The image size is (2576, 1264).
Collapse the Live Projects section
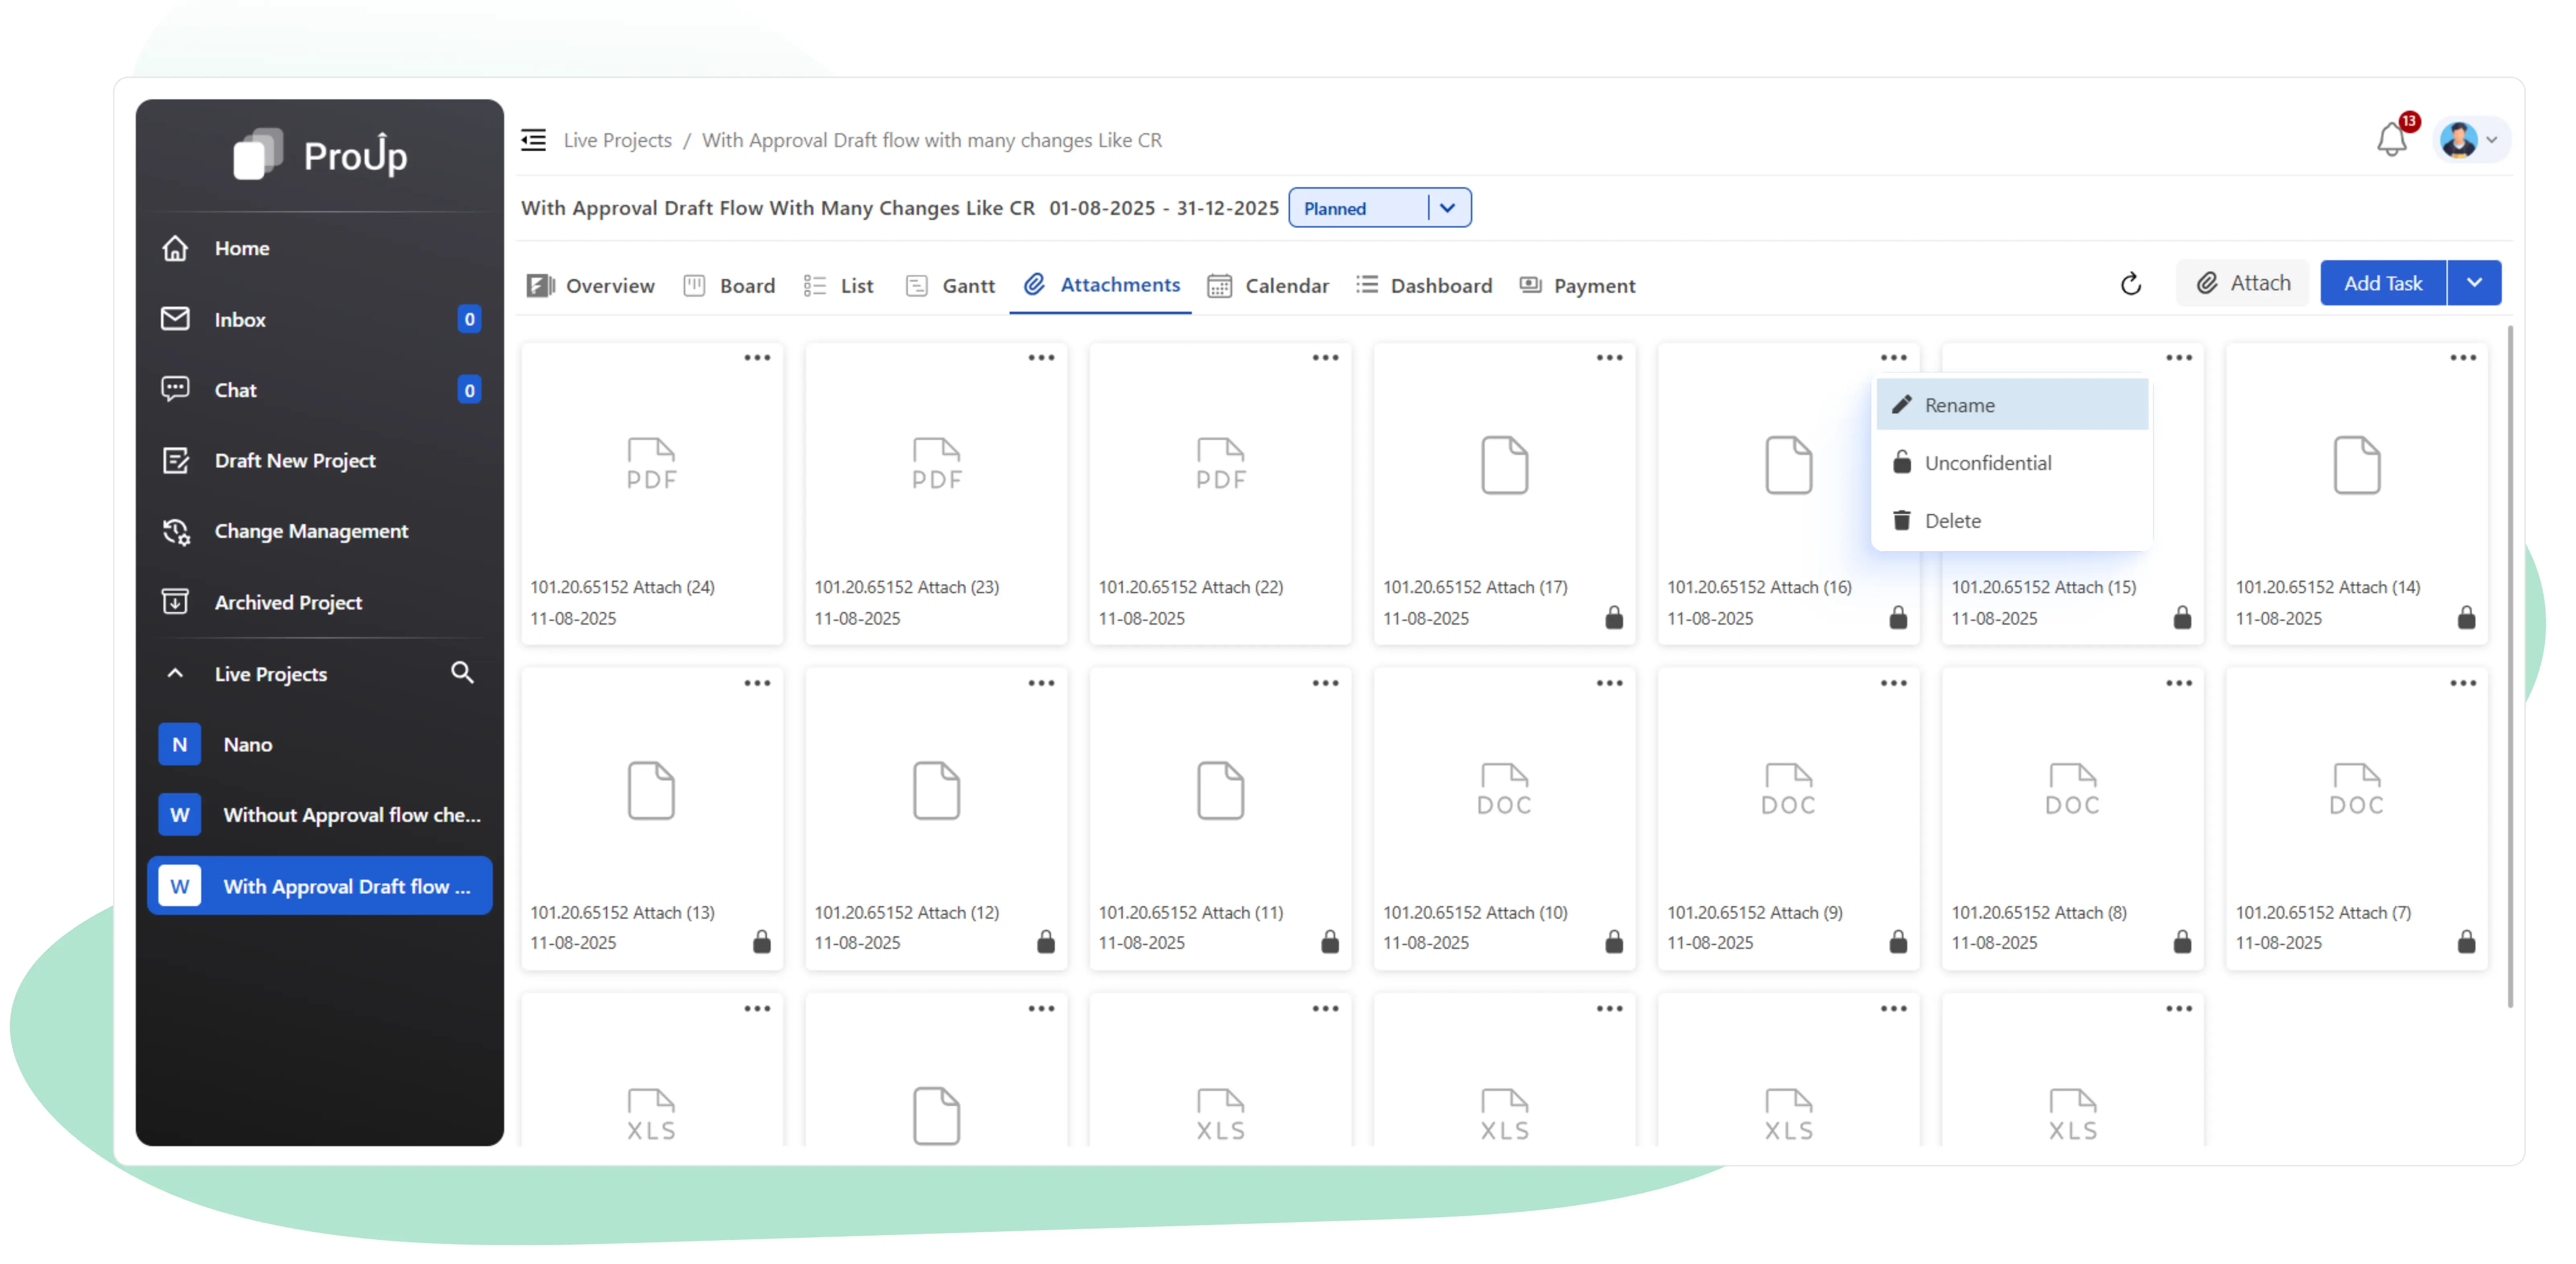coord(176,673)
